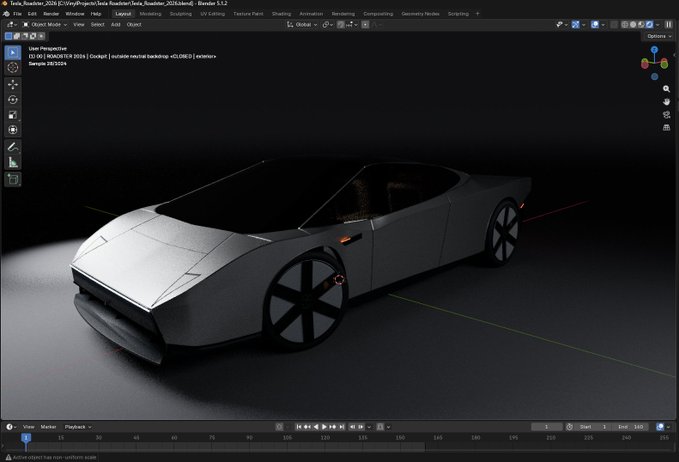
Task: Open the editor type dropdown in viewport header
Action: [11, 25]
